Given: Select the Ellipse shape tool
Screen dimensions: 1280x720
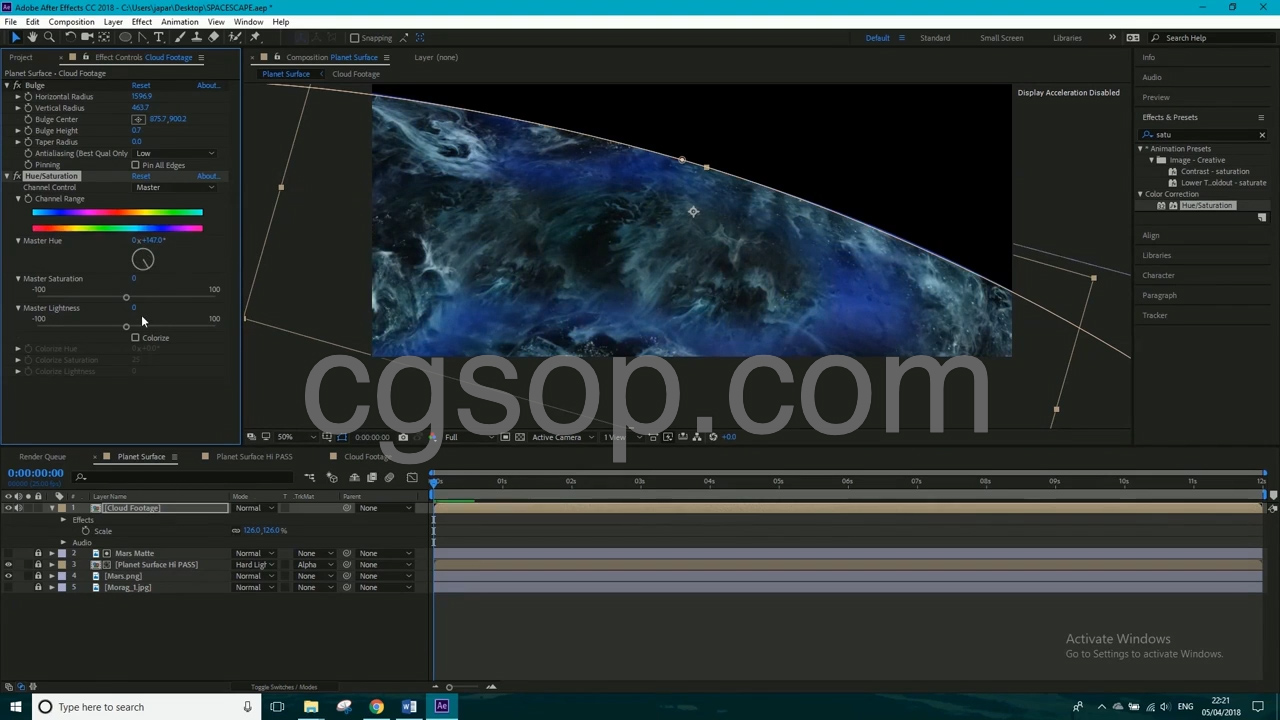Looking at the screenshot, I should pyautogui.click(x=126, y=38).
